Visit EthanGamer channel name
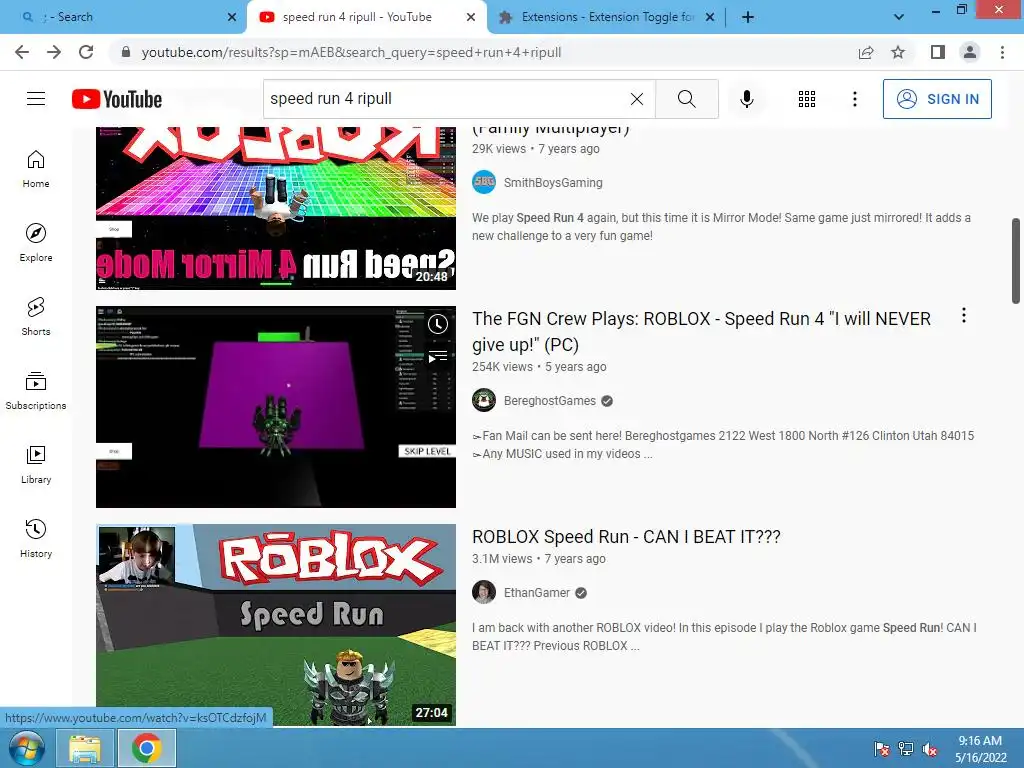This screenshot has height=768, width=1024. click(537, 593)
